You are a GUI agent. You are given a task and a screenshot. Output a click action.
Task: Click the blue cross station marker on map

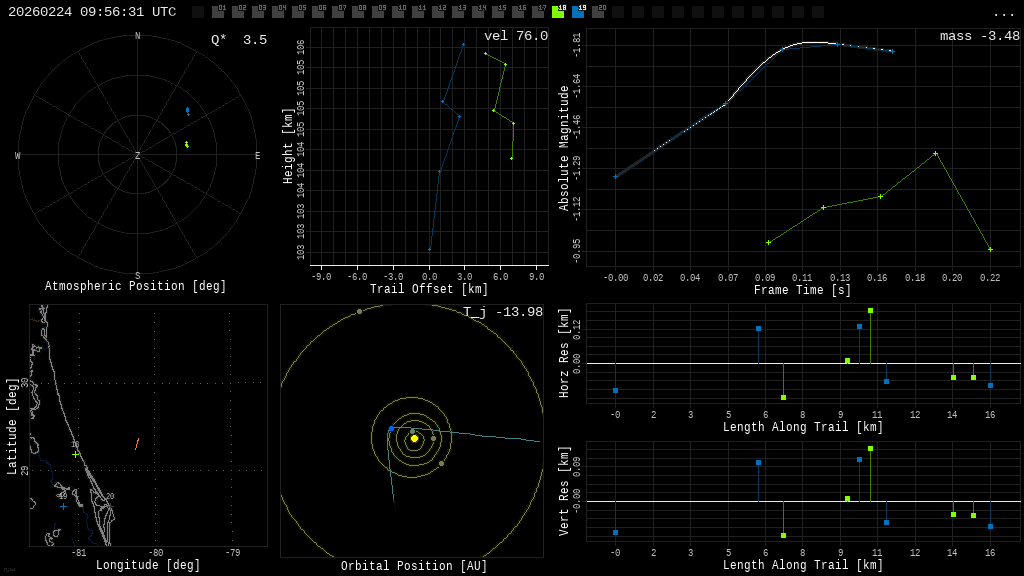pyautogui.click(x=63, y=507)
